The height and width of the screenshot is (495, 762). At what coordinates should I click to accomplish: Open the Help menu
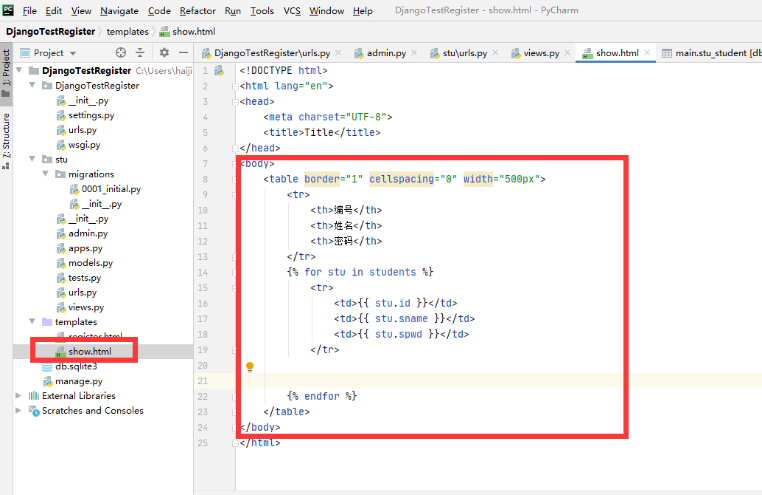[x=363, y=10]
